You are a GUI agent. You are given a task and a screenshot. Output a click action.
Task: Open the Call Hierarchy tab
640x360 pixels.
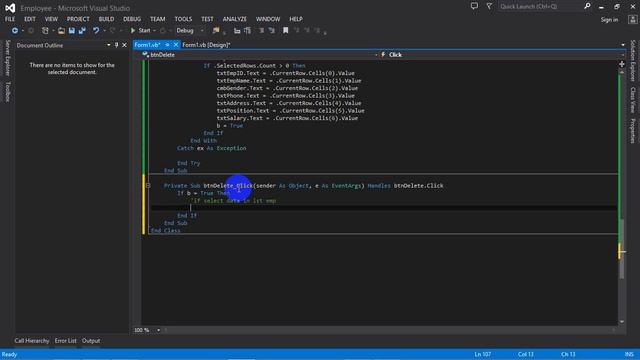32,341
